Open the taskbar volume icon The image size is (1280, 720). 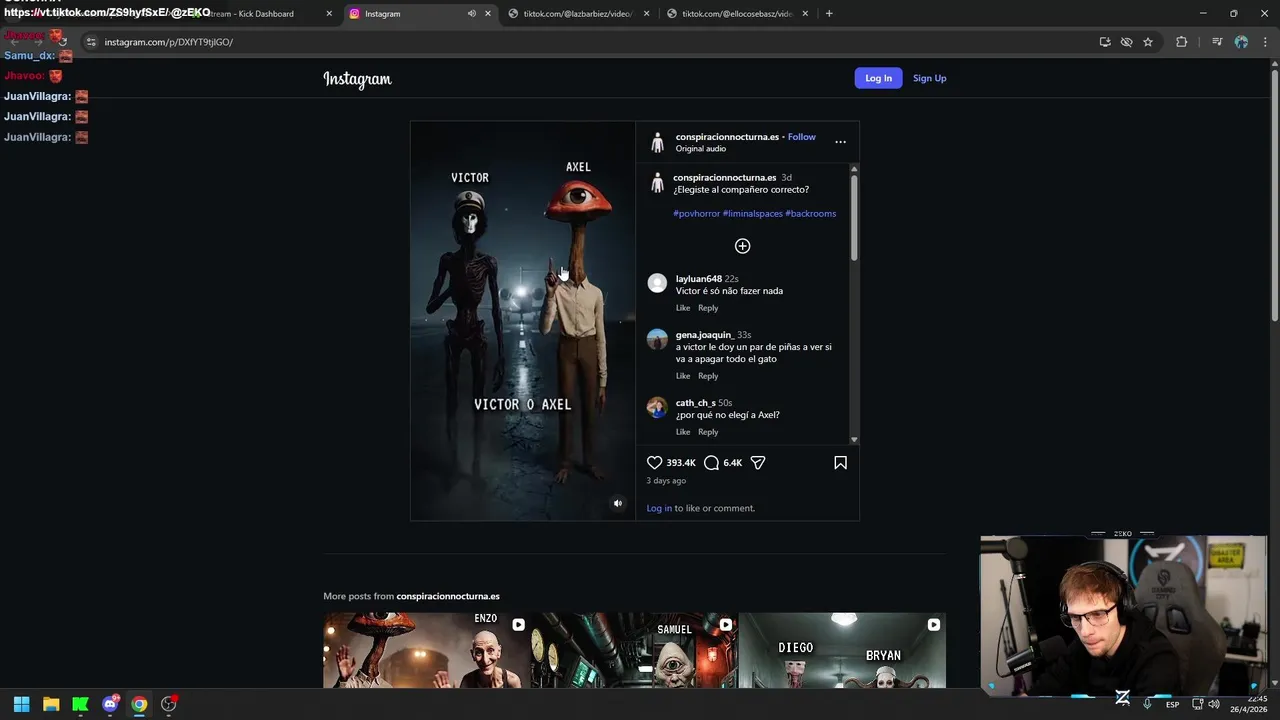click(x=1214, y=704)
